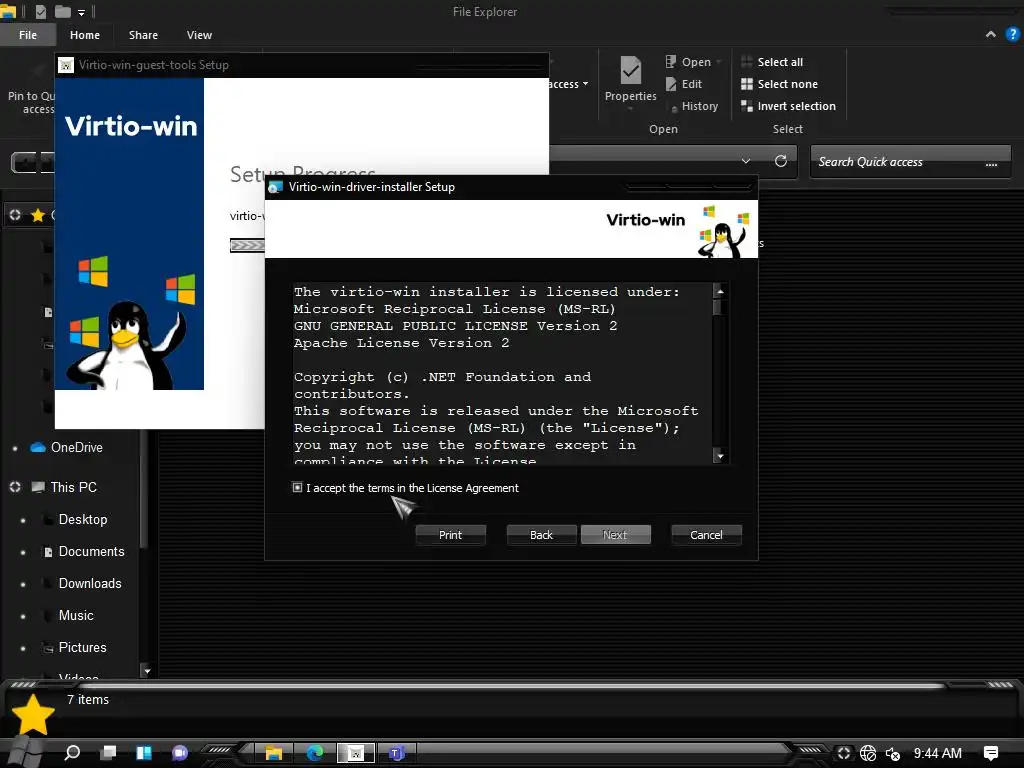
Task: Click Edit in the ribbon Open group
Action: (x=684, y=84)
